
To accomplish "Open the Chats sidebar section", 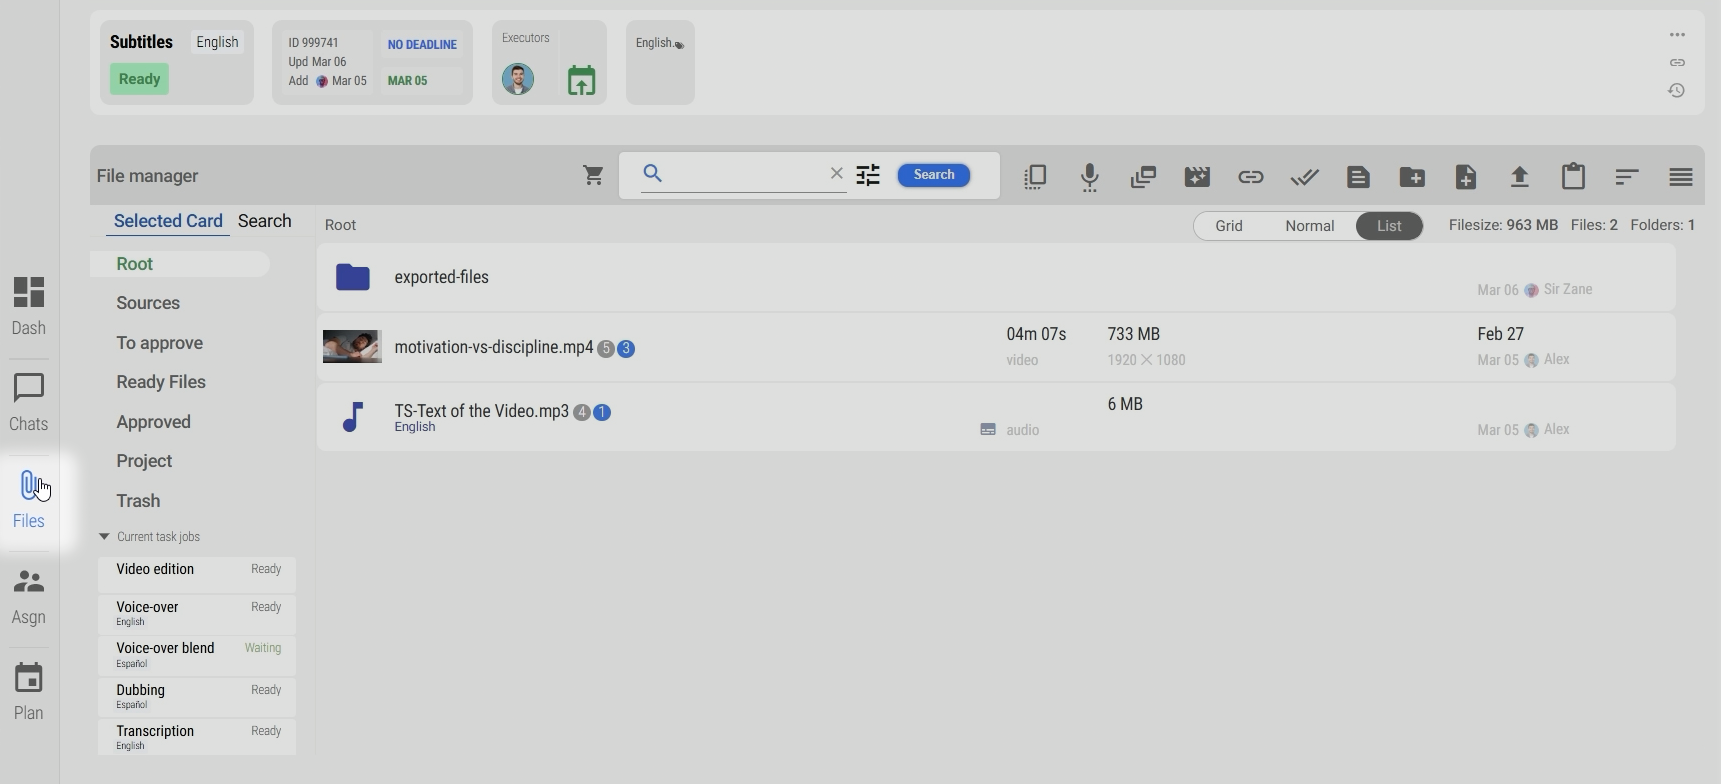I will (29, 402).
